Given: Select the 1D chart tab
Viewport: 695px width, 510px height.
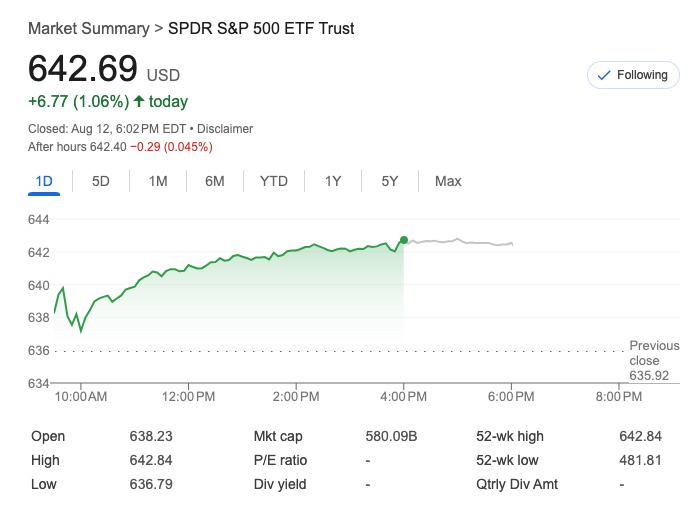Looking at the screenshot, I should [43, 181].
